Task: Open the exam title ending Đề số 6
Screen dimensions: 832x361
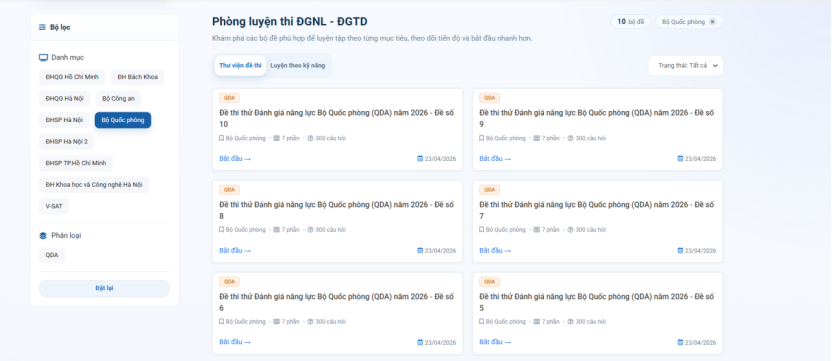Action: tap(337, 302)
